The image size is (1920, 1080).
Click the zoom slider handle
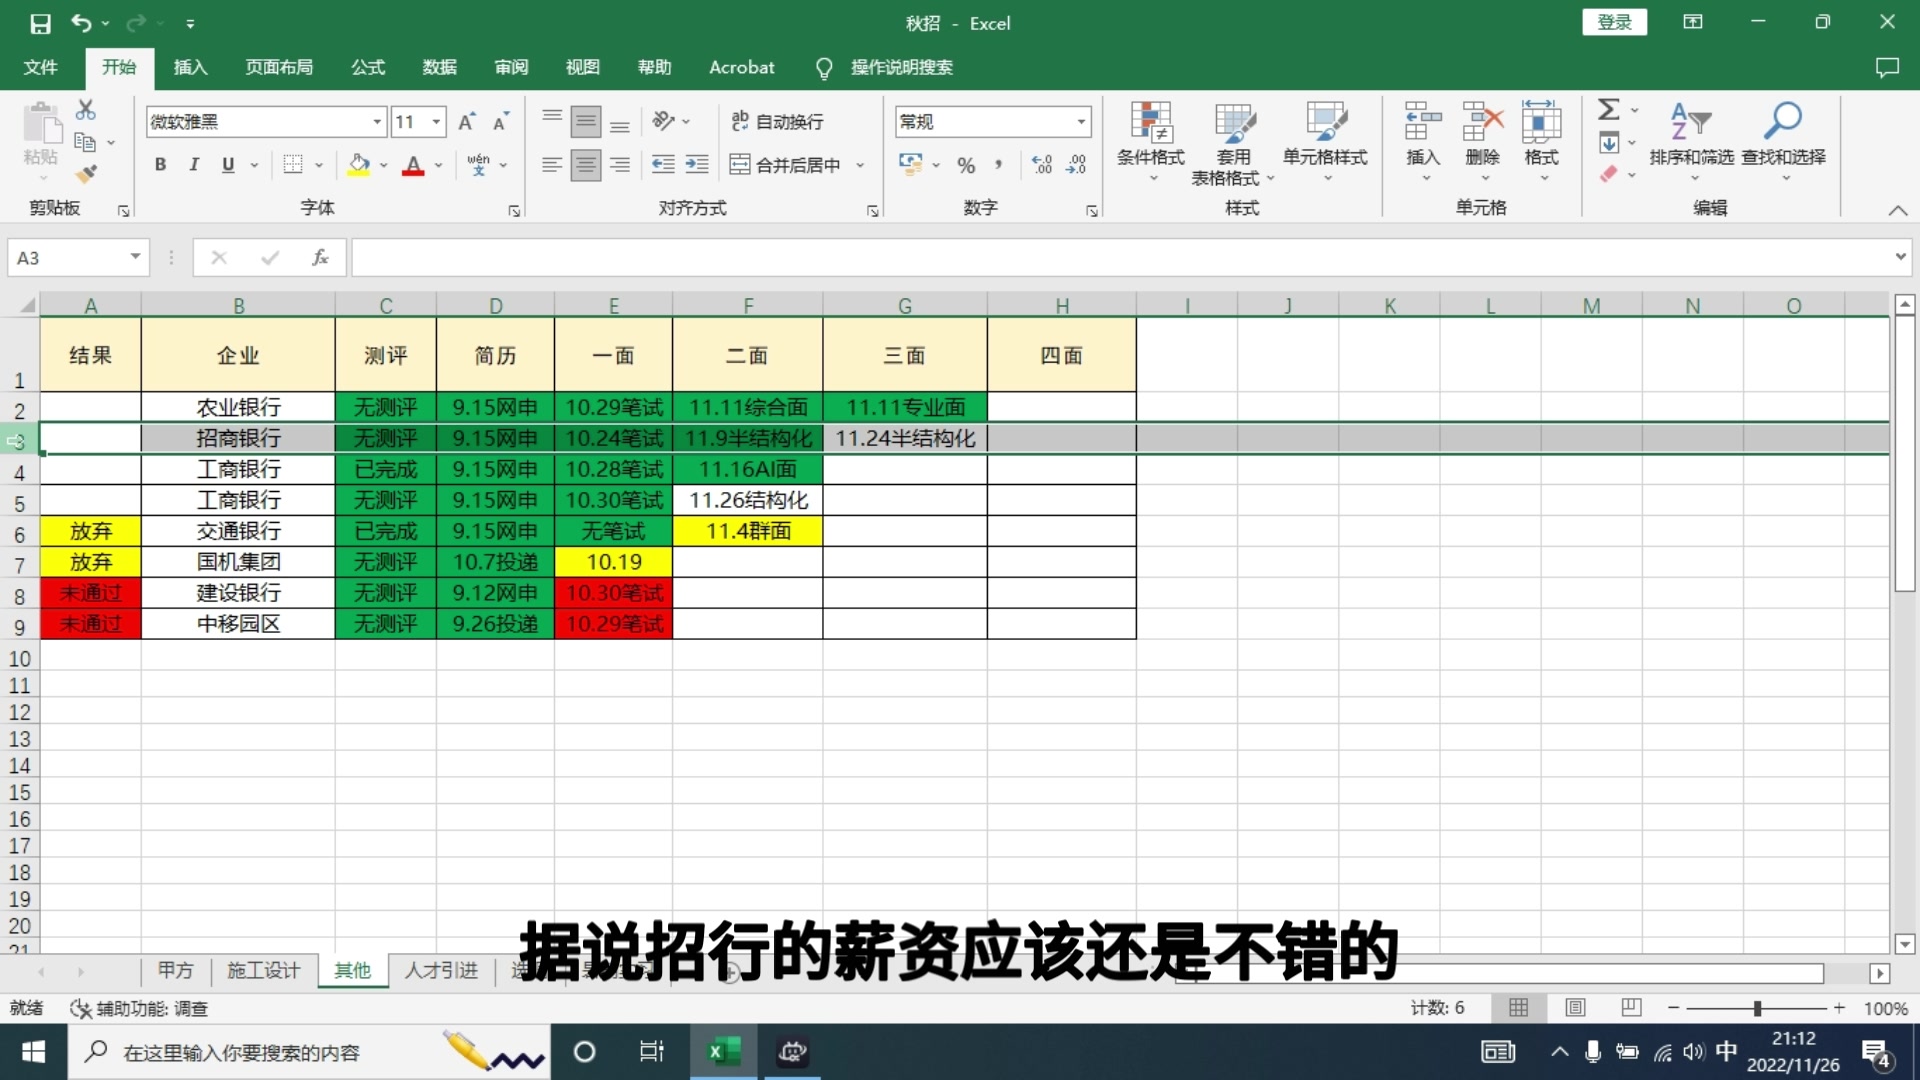coord(1757,1008)
